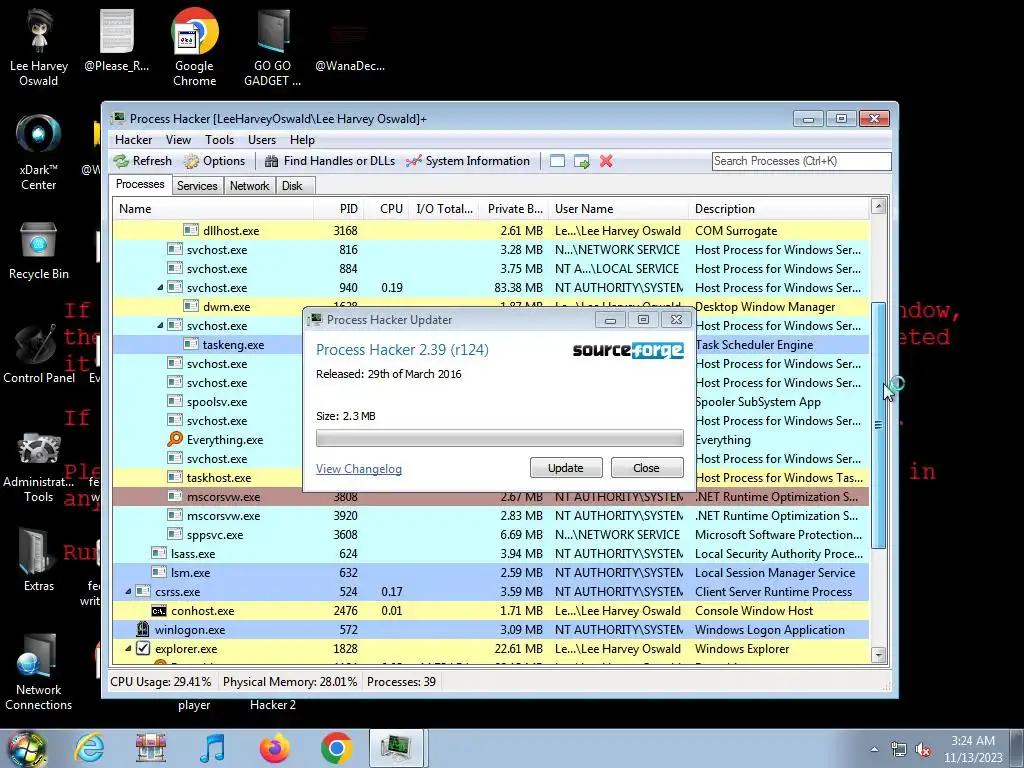Open Chrome from the taskbar

click(x=336, y=748)
